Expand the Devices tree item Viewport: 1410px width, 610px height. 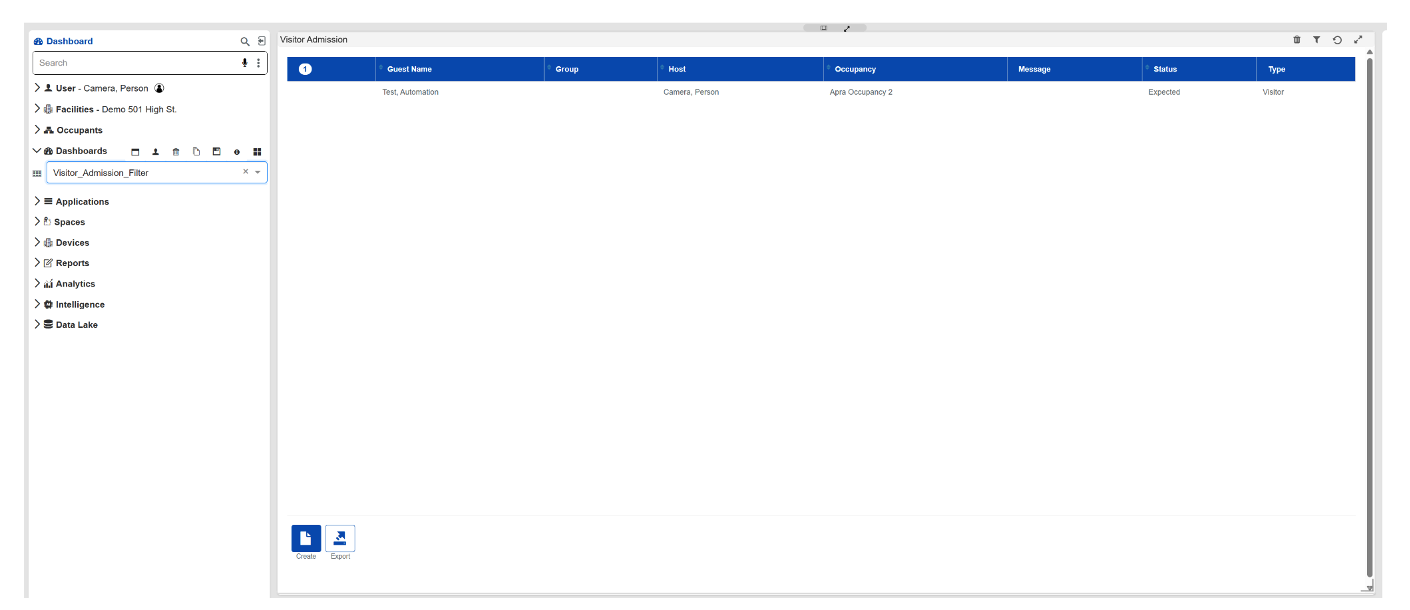(x=37, y=242)
